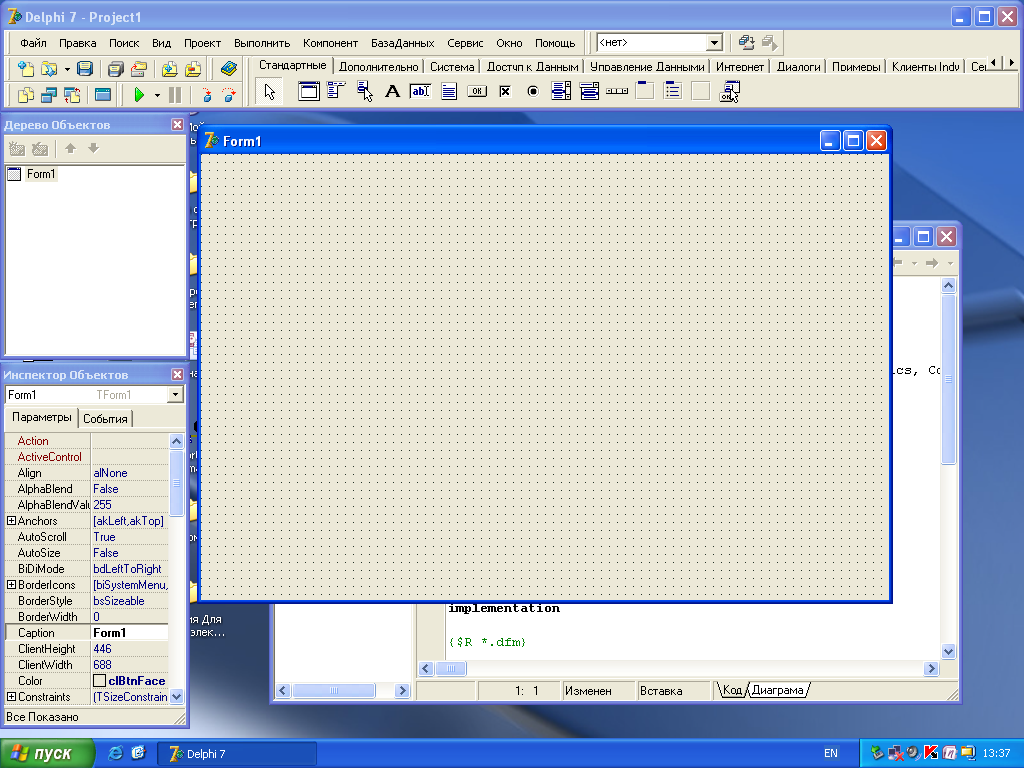
Task: Click the Color property clBtnFace swatch
Action: (99, 680)
